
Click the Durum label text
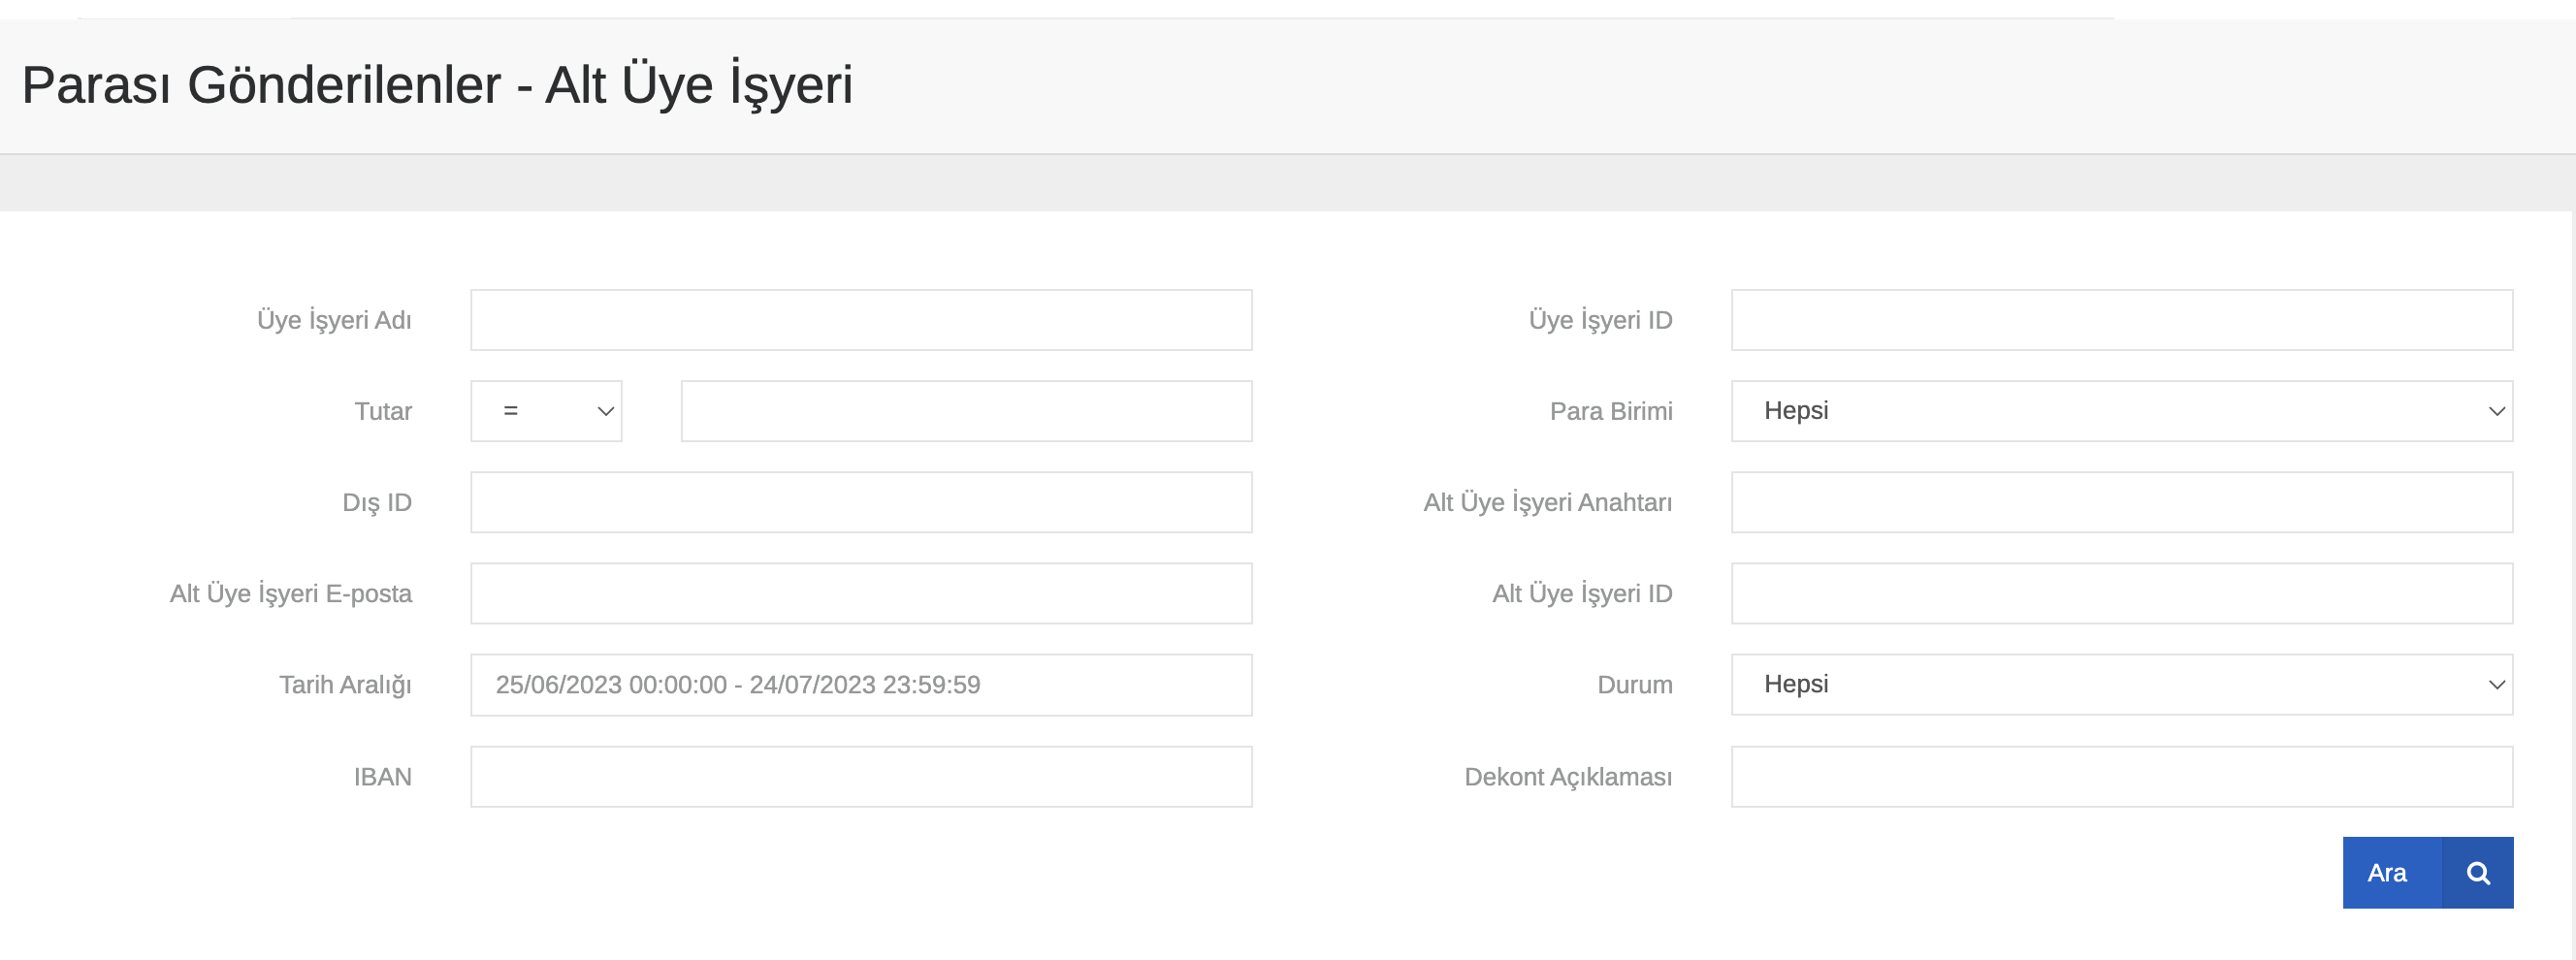tap(1634, 685)
